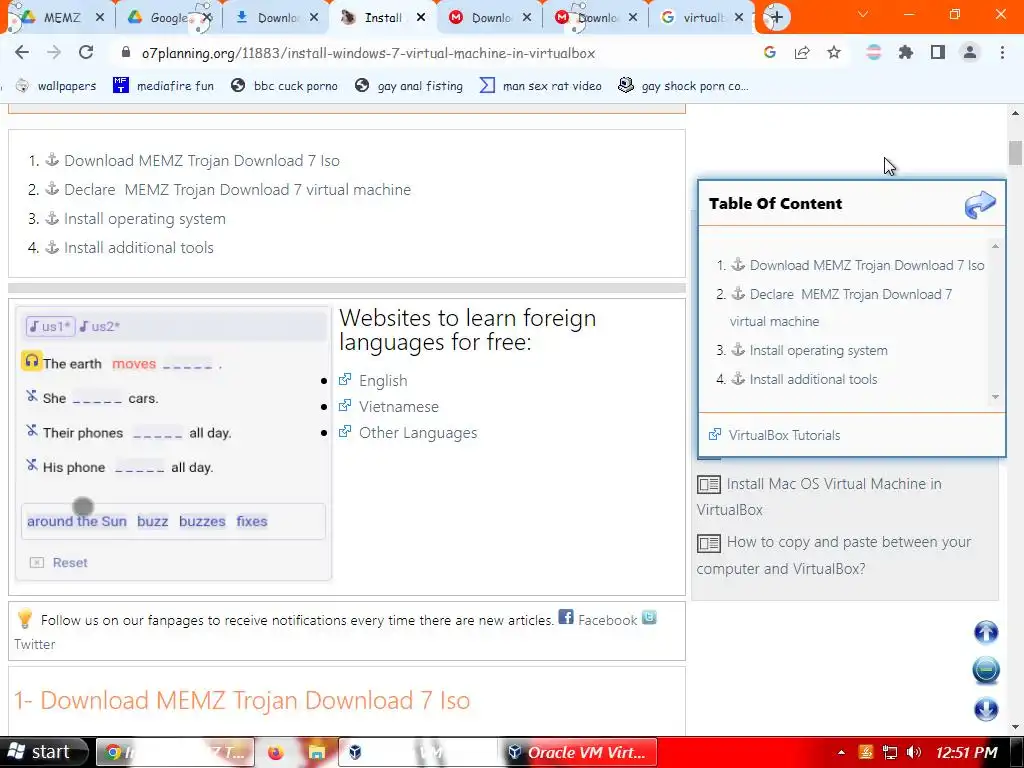Screen dimensions: 1024x768
Task: Click the blue minus circle button
Action: (x=986, y=670)
